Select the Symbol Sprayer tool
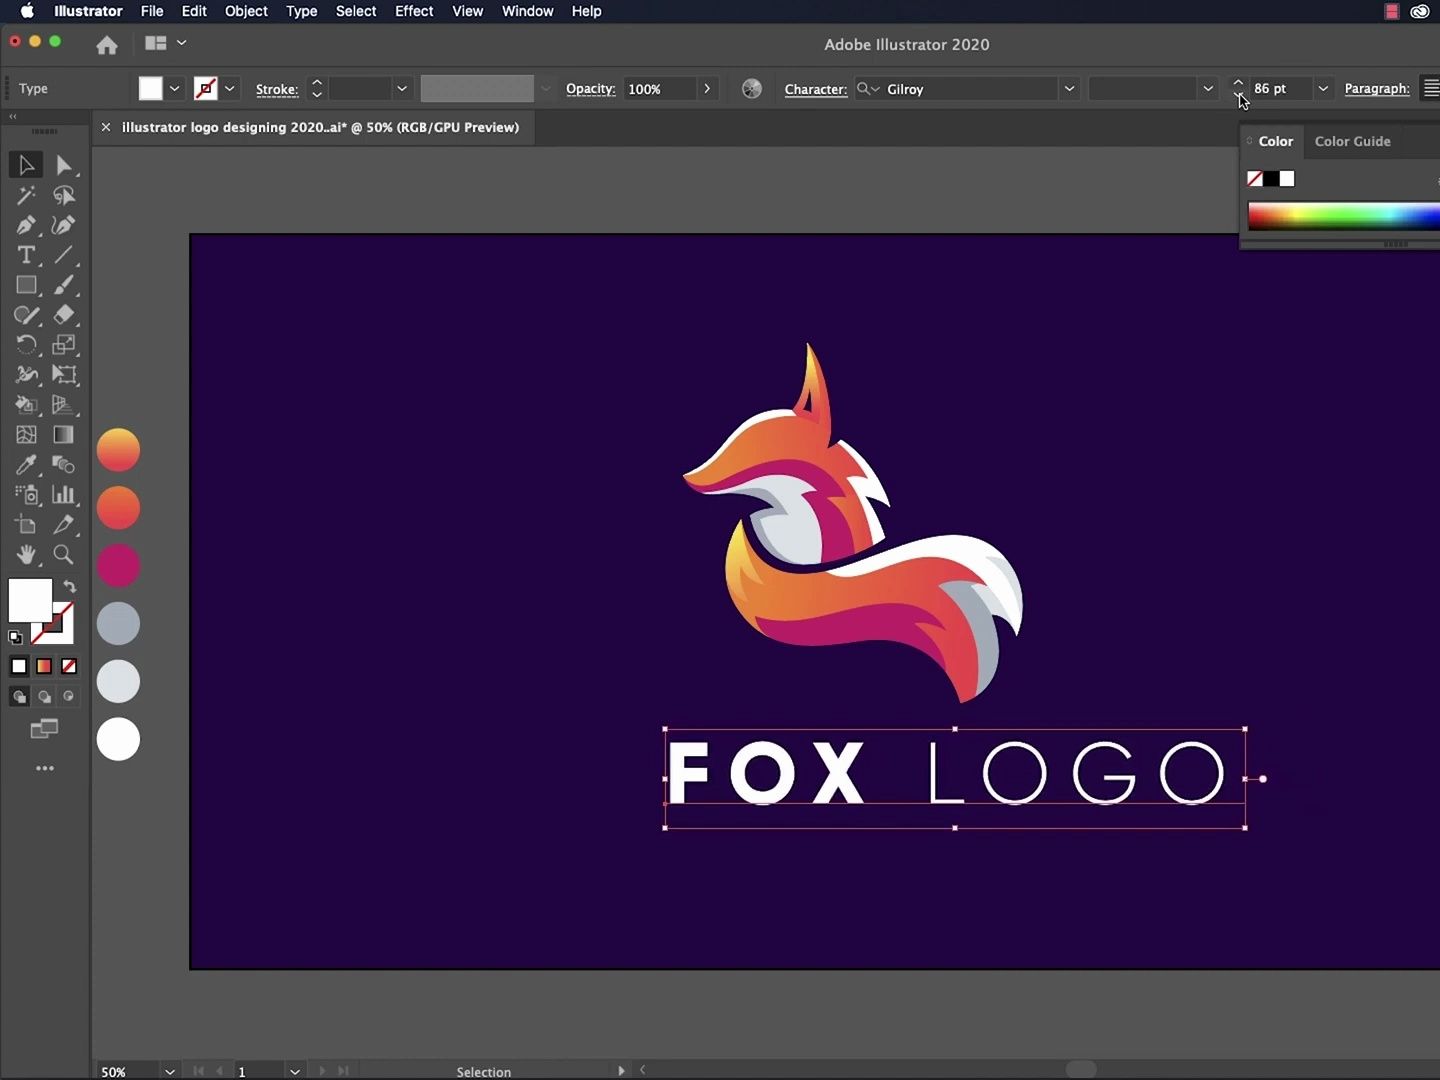This screenshot has width=1440, height=1080. click(26, 495)
